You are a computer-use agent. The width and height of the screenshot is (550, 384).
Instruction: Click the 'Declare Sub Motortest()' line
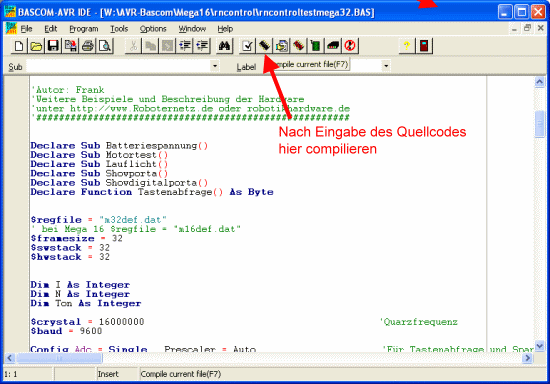pyautogui.click(x=99, y=155)
